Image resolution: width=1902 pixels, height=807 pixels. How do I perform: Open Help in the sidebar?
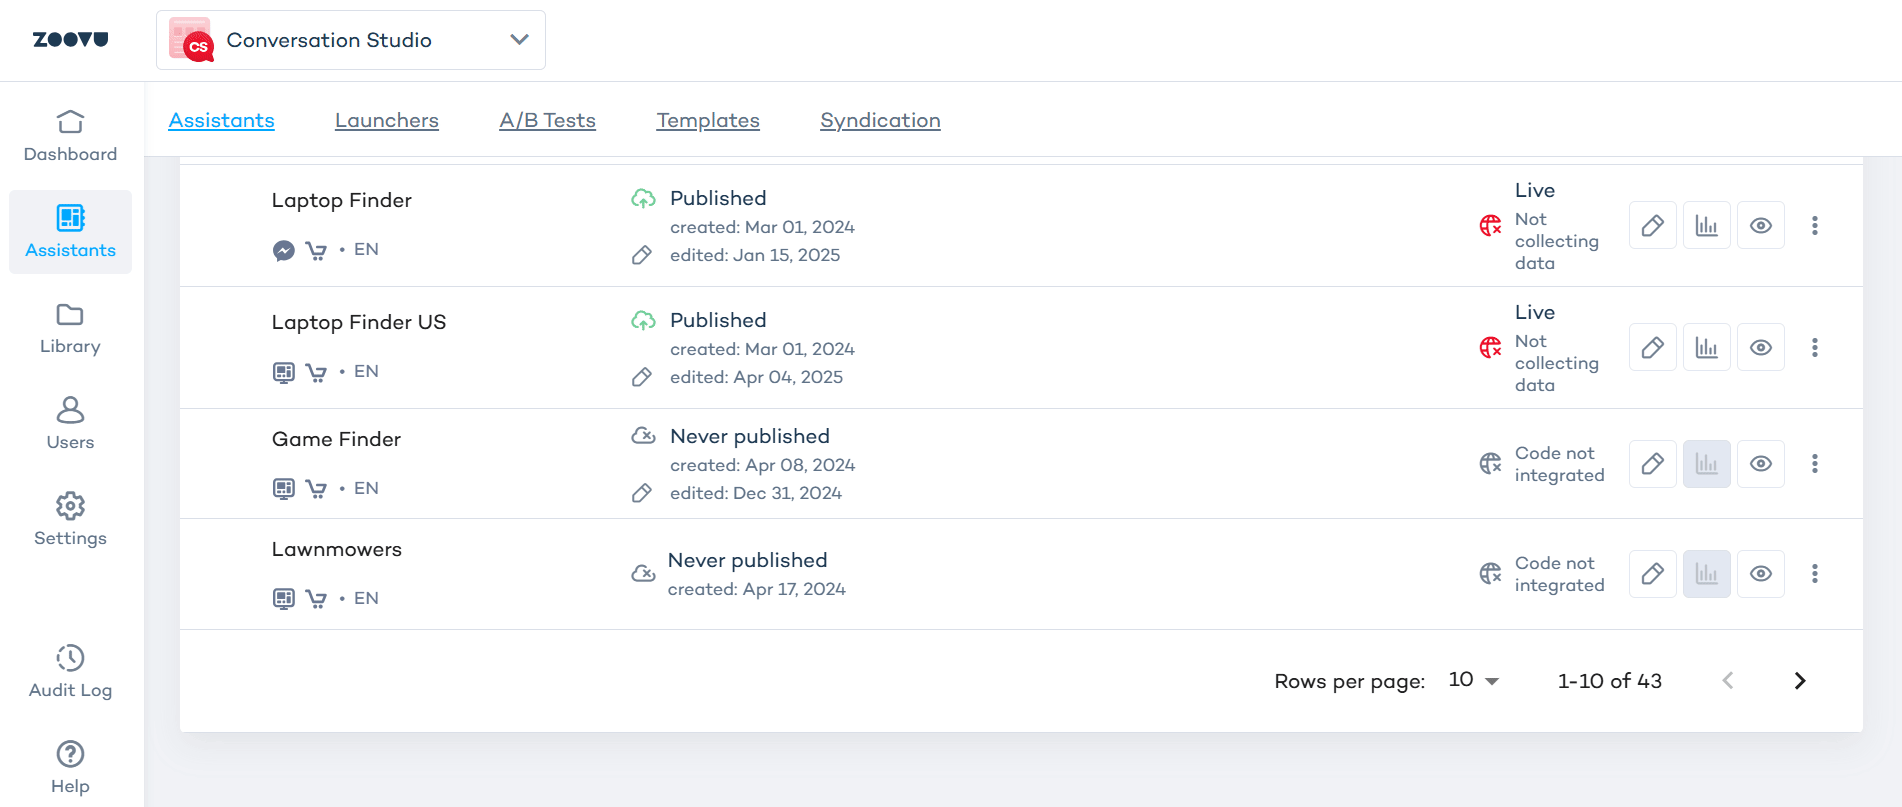click(x=70, y=768)
